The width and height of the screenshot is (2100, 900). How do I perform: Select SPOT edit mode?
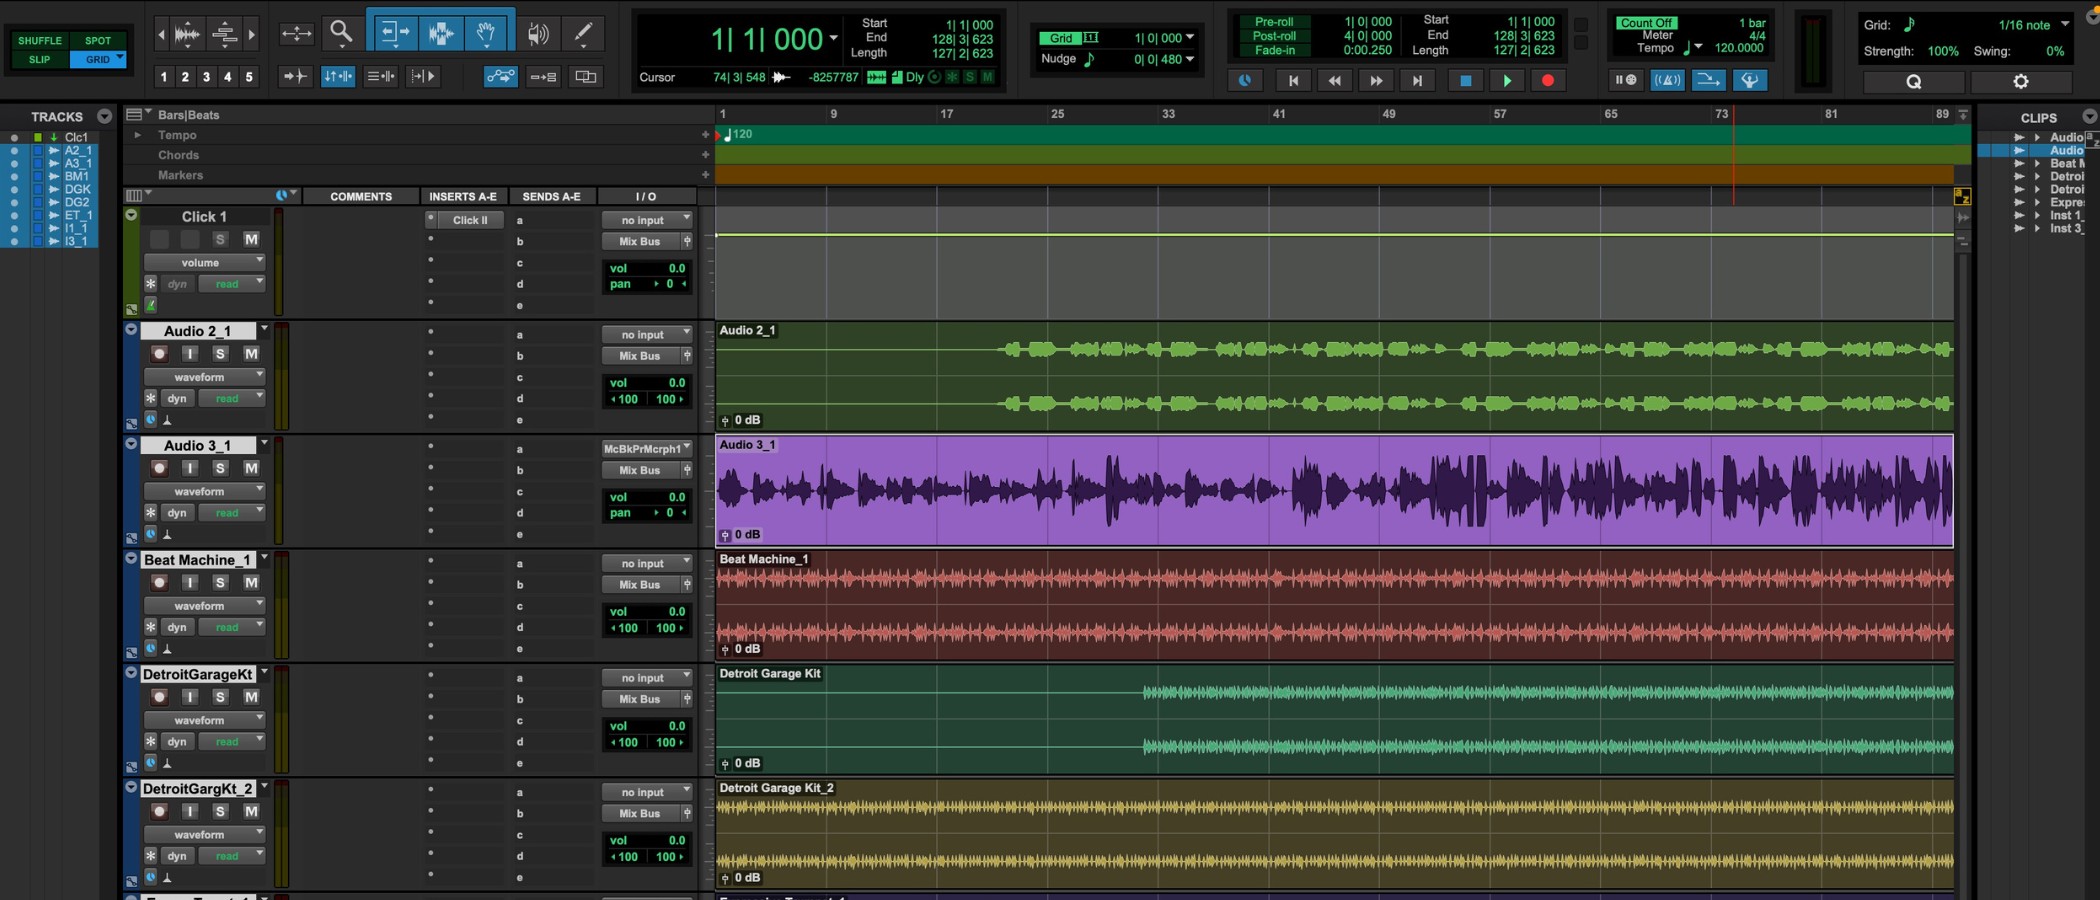point(98,41)
